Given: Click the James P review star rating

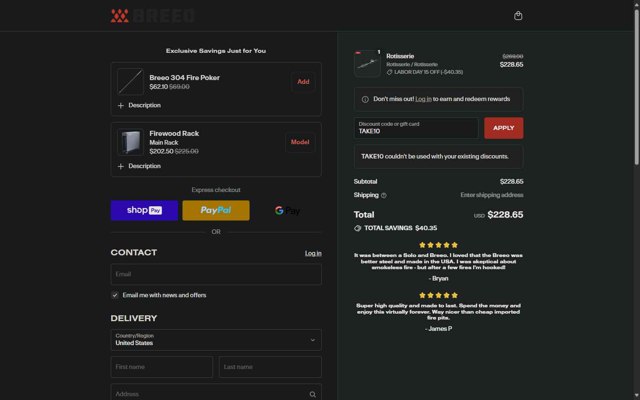Looking at the screenshot, I should [x=438, y=295].
